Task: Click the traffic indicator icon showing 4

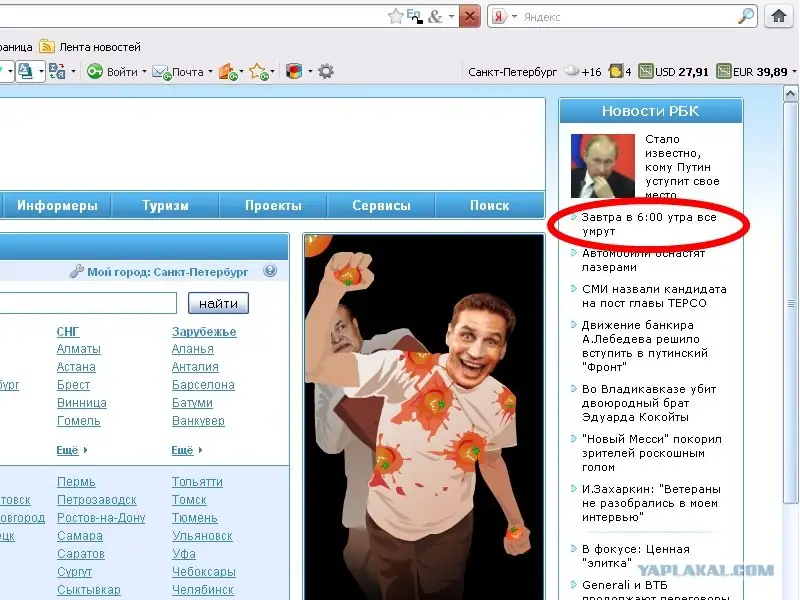Action: pos(615,71)
